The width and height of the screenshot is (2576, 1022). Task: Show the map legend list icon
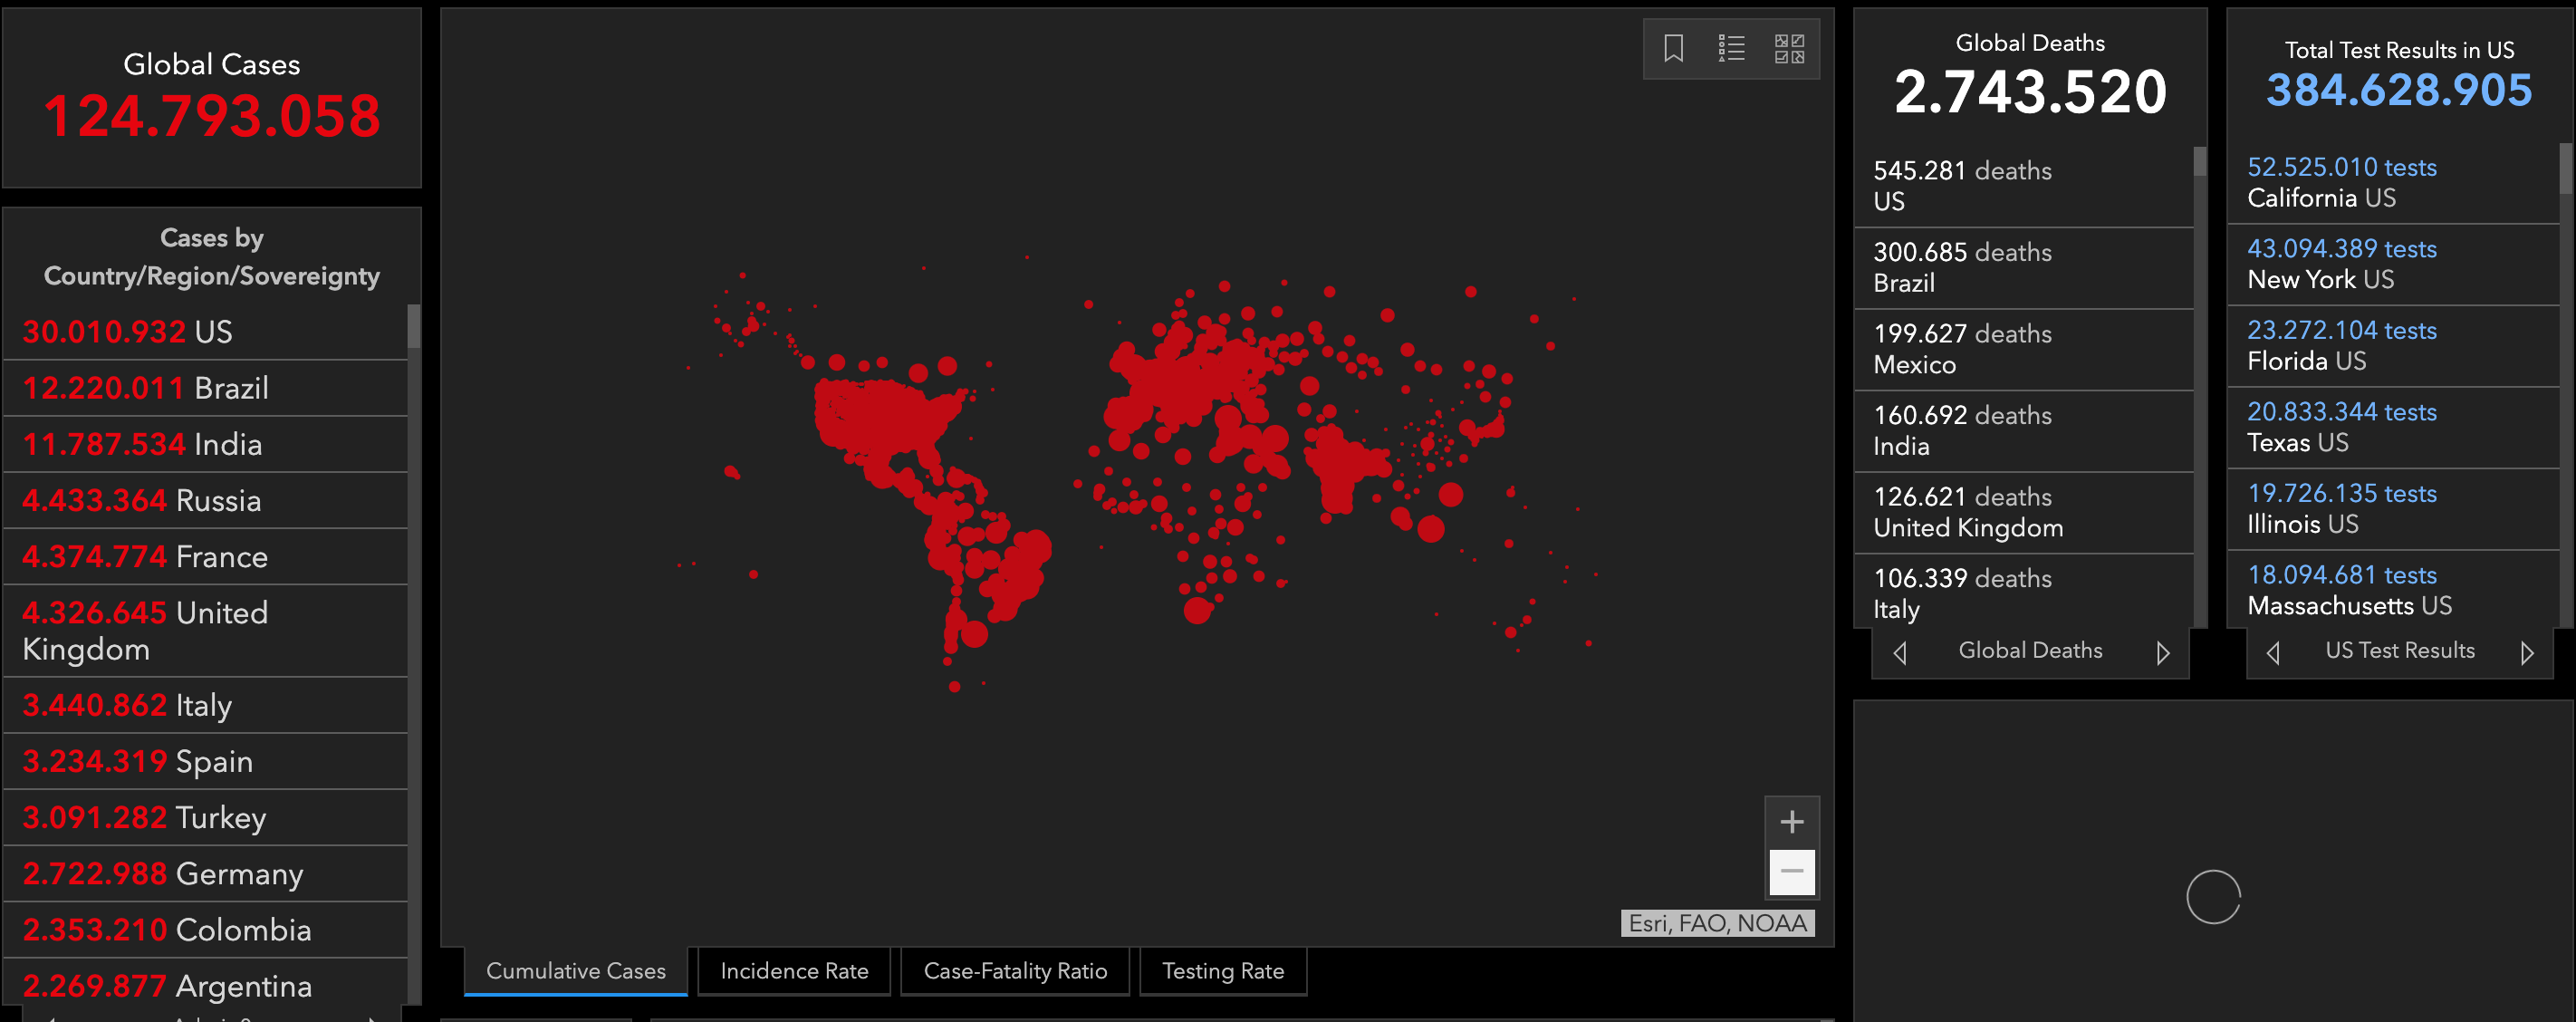1731,48
